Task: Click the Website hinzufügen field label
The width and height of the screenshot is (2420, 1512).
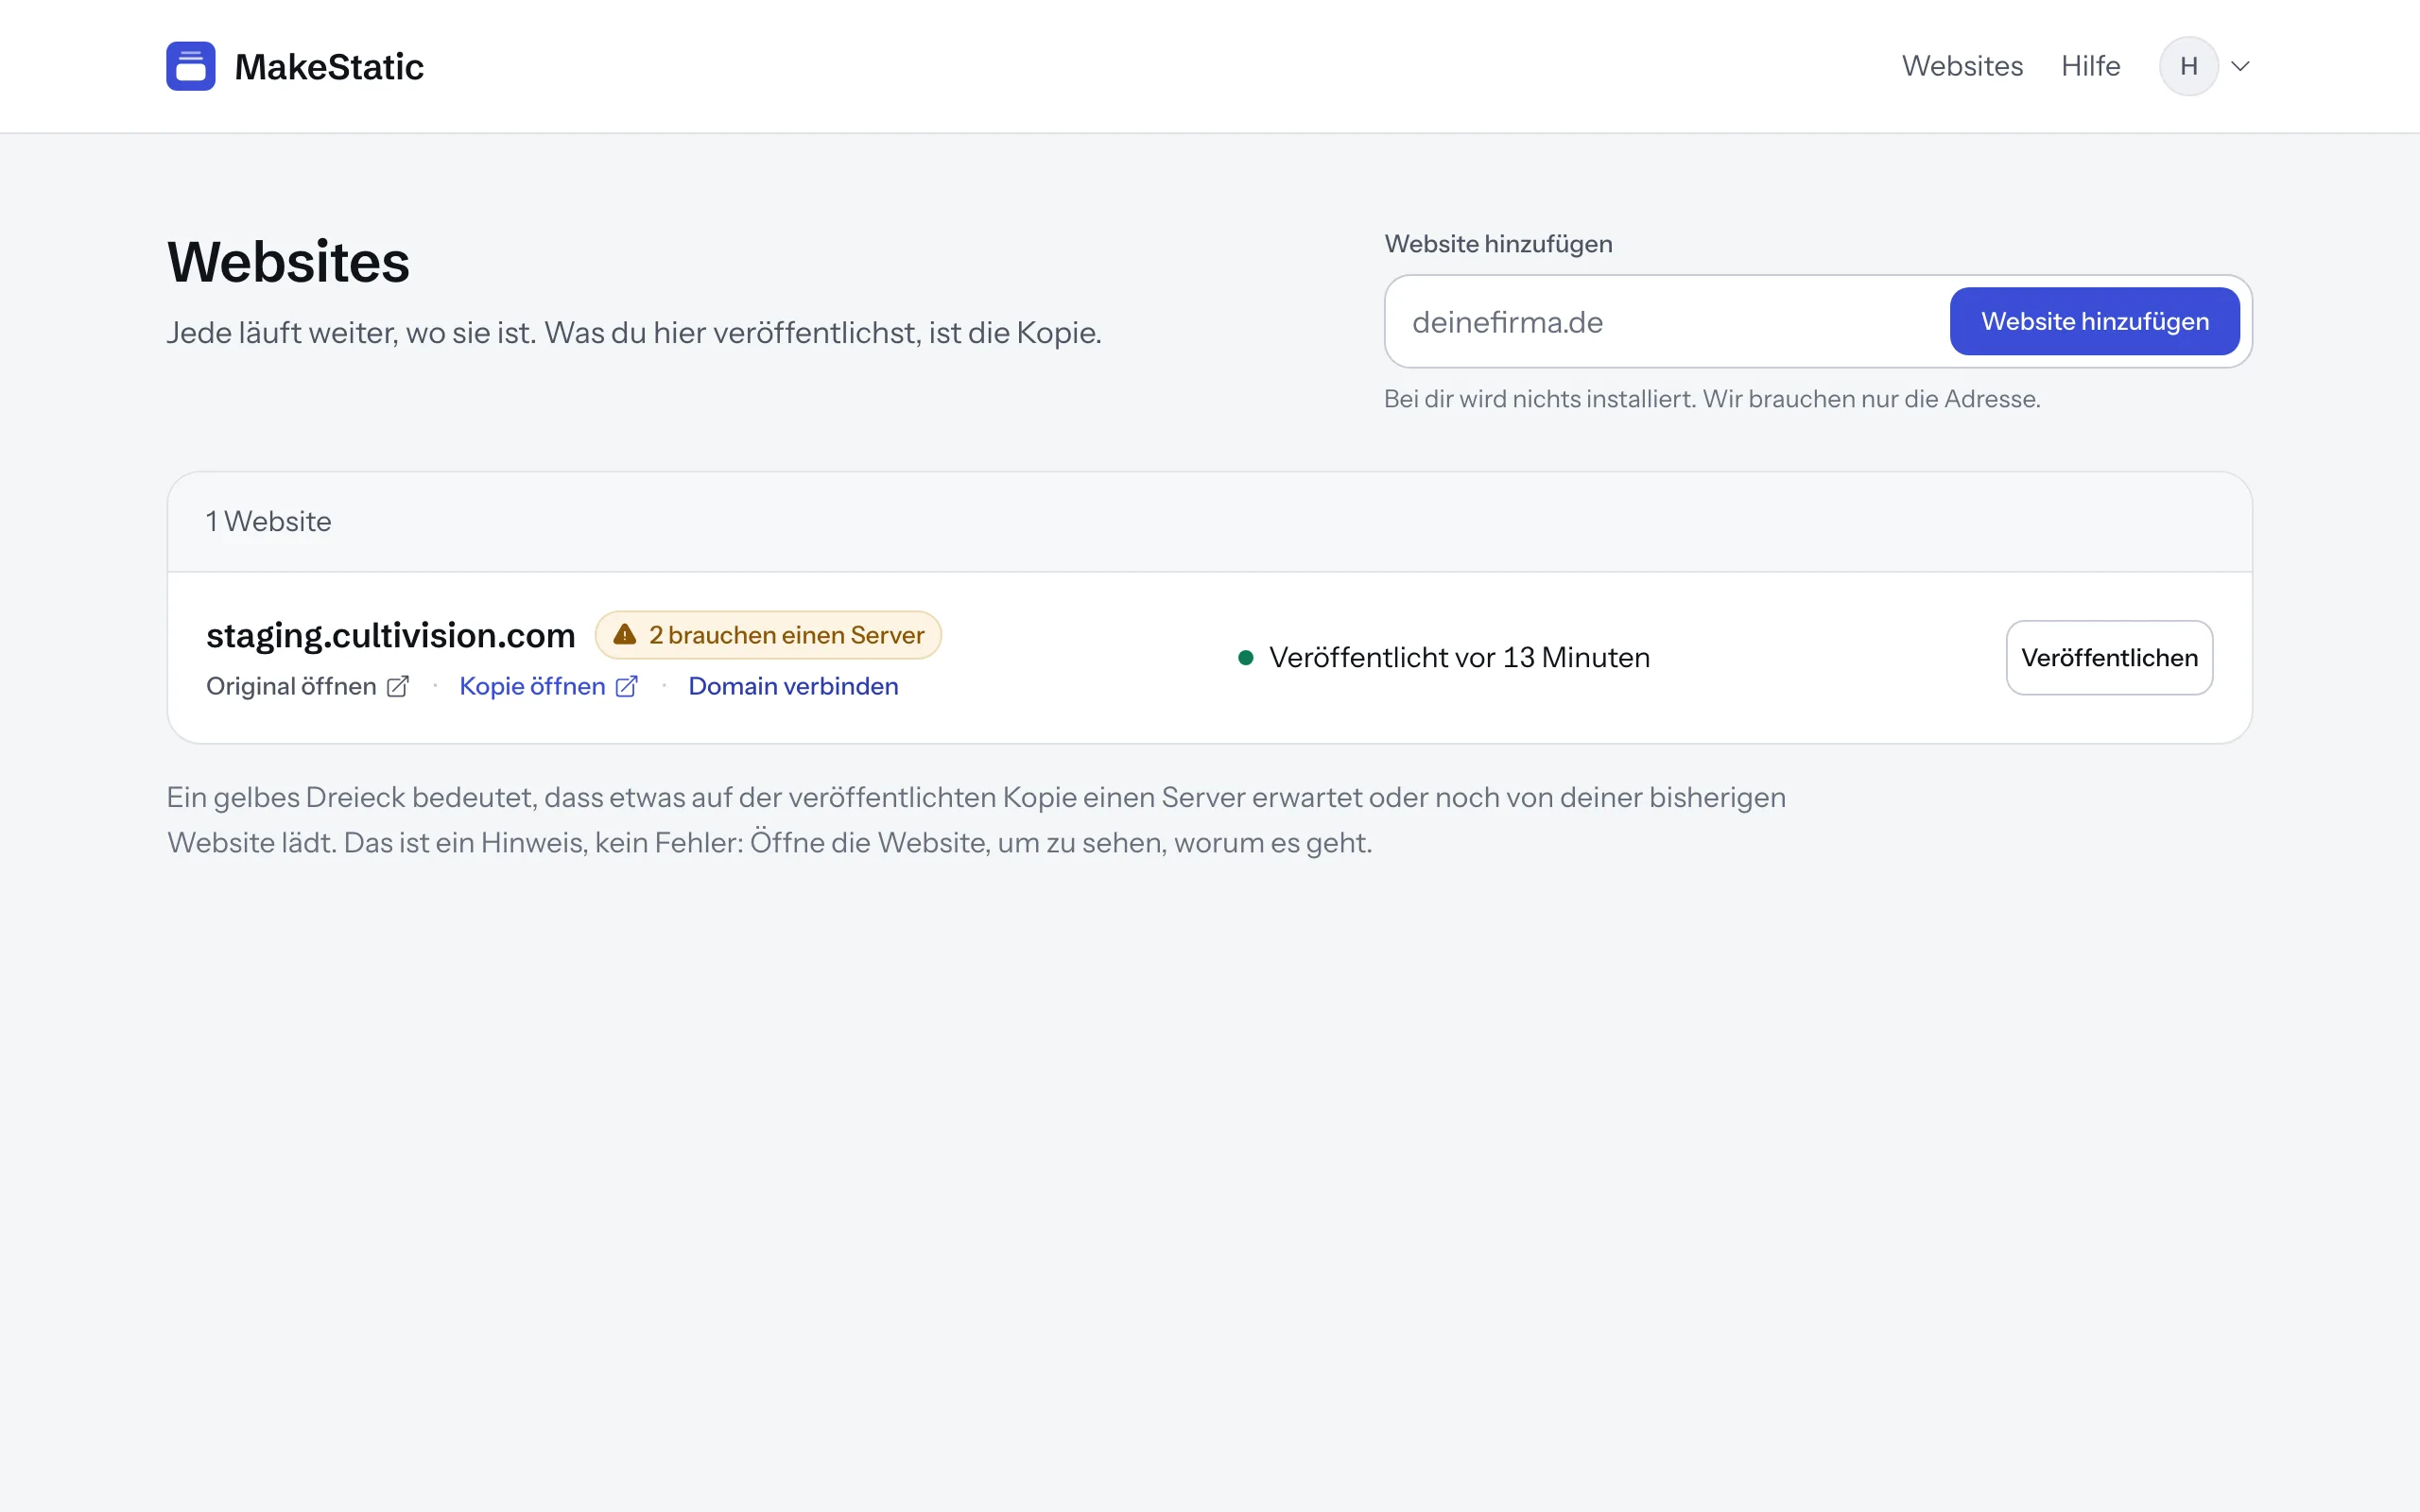Action: [x=1498, y=244]
